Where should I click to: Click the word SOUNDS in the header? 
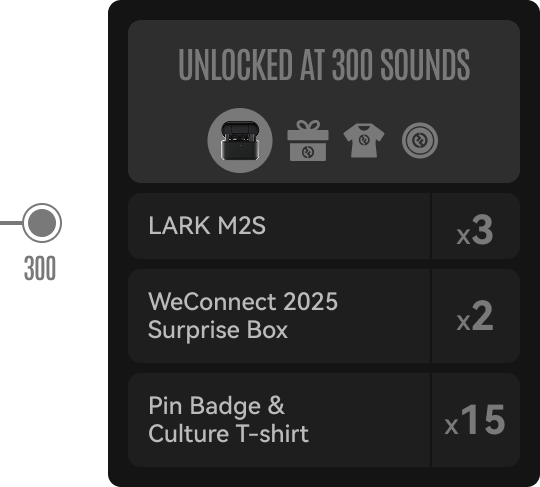click(x=425, y=64)
